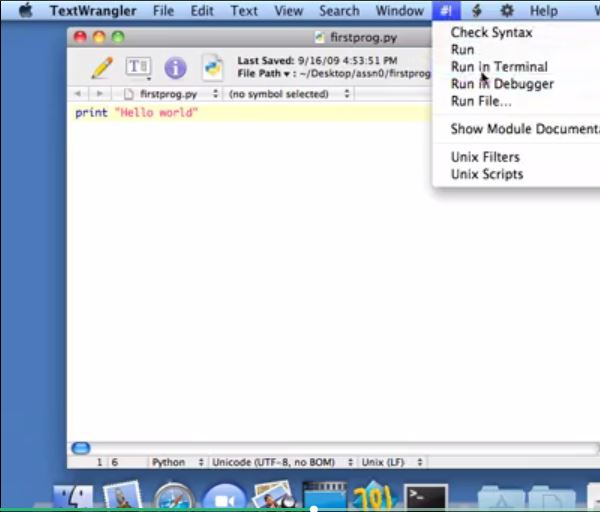
Task: Open the video camera app in Dock
Action: (225, 497)
